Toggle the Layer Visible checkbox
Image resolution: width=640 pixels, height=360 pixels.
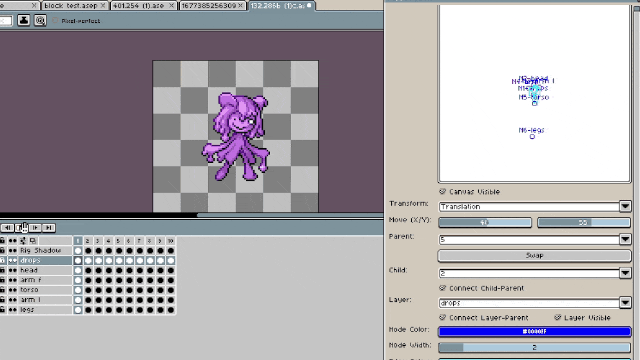pyautogui.click(x=558, y=318)
